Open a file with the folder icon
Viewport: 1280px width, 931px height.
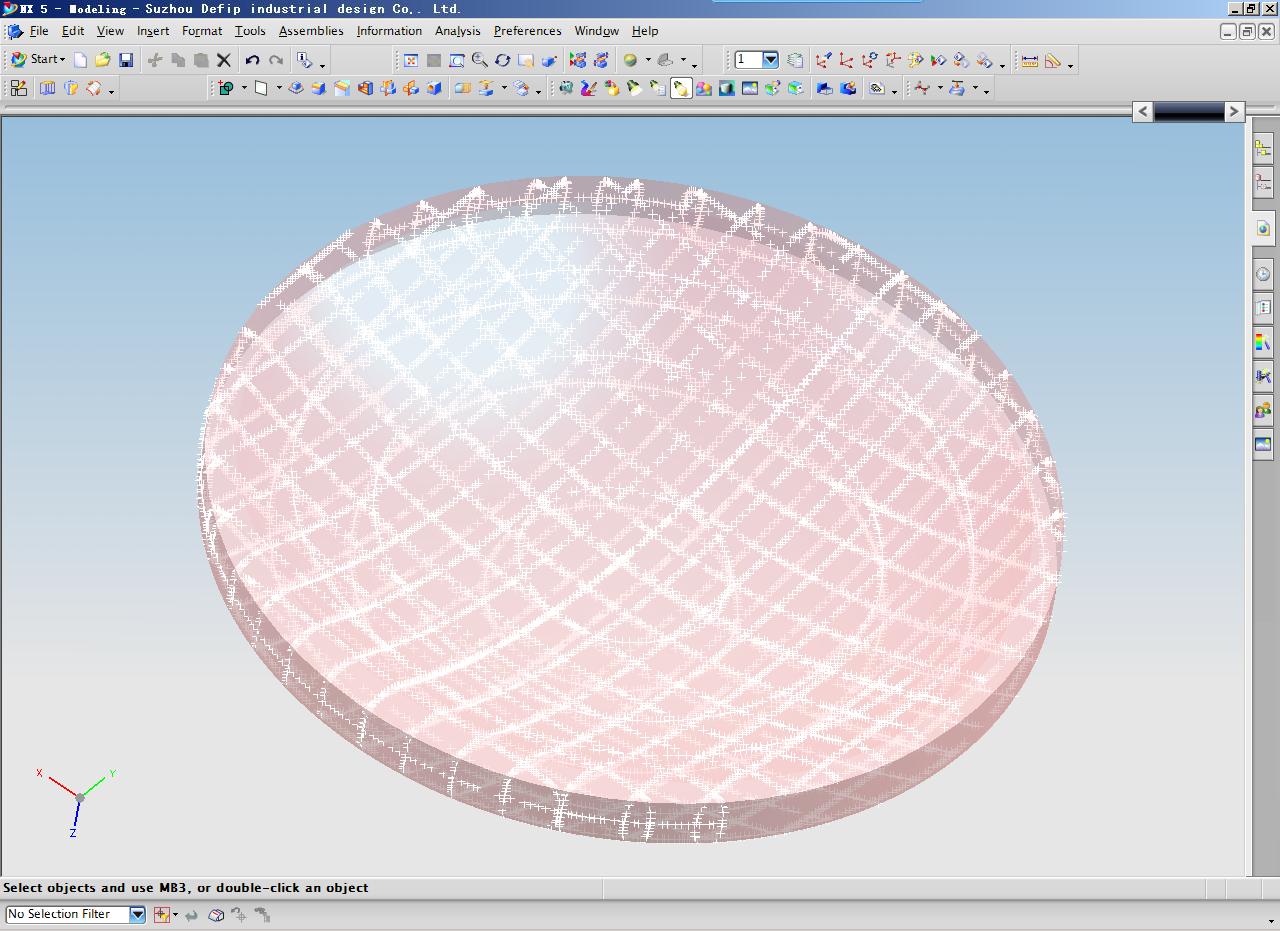point(102,60)
